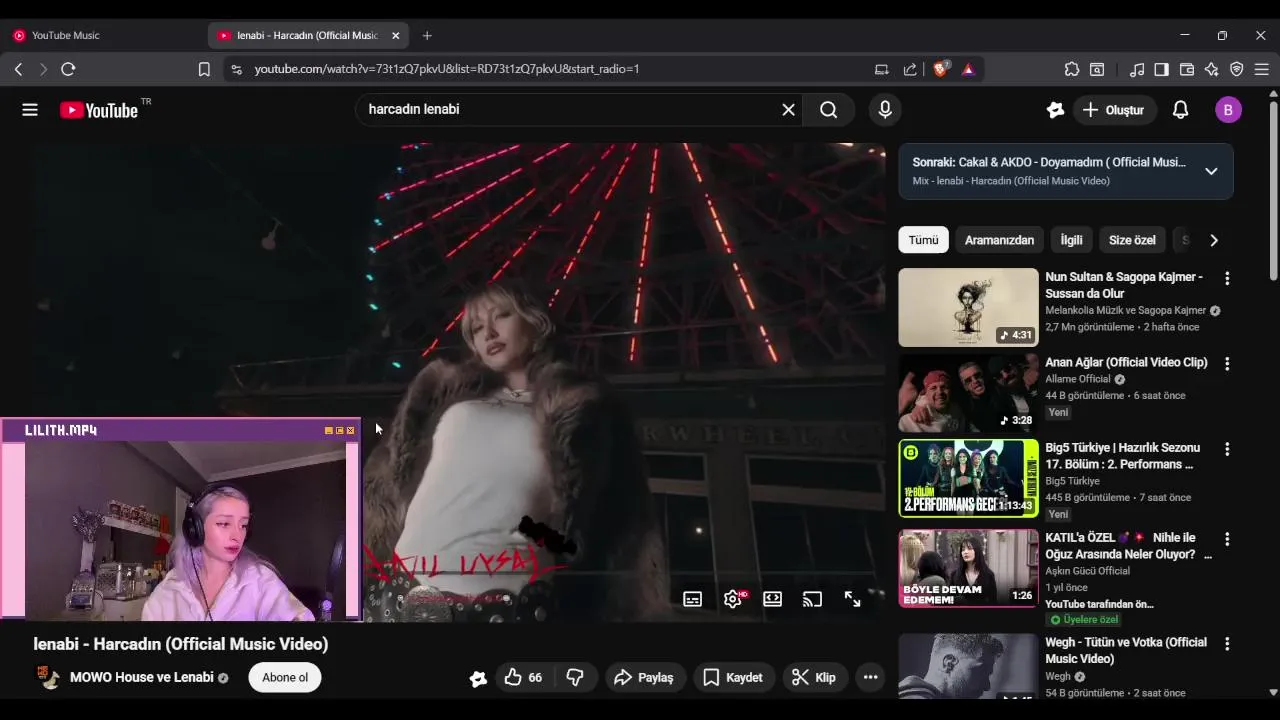Screen dimensions: 1280x720
Task: Open the Leo AI sparkle icon
Action: 1212,69
